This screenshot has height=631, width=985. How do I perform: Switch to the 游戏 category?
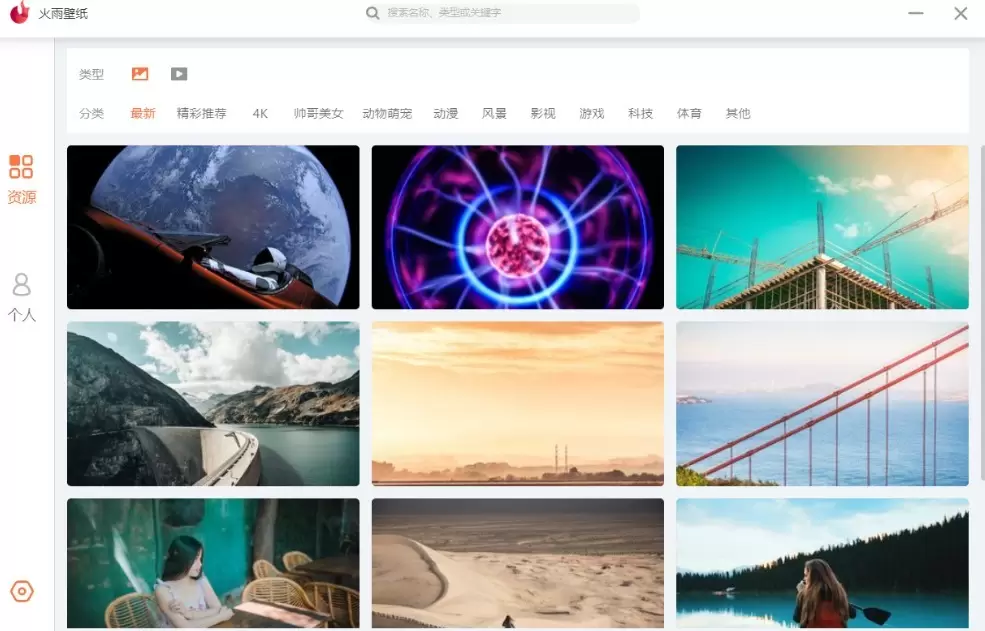(591, 114)
